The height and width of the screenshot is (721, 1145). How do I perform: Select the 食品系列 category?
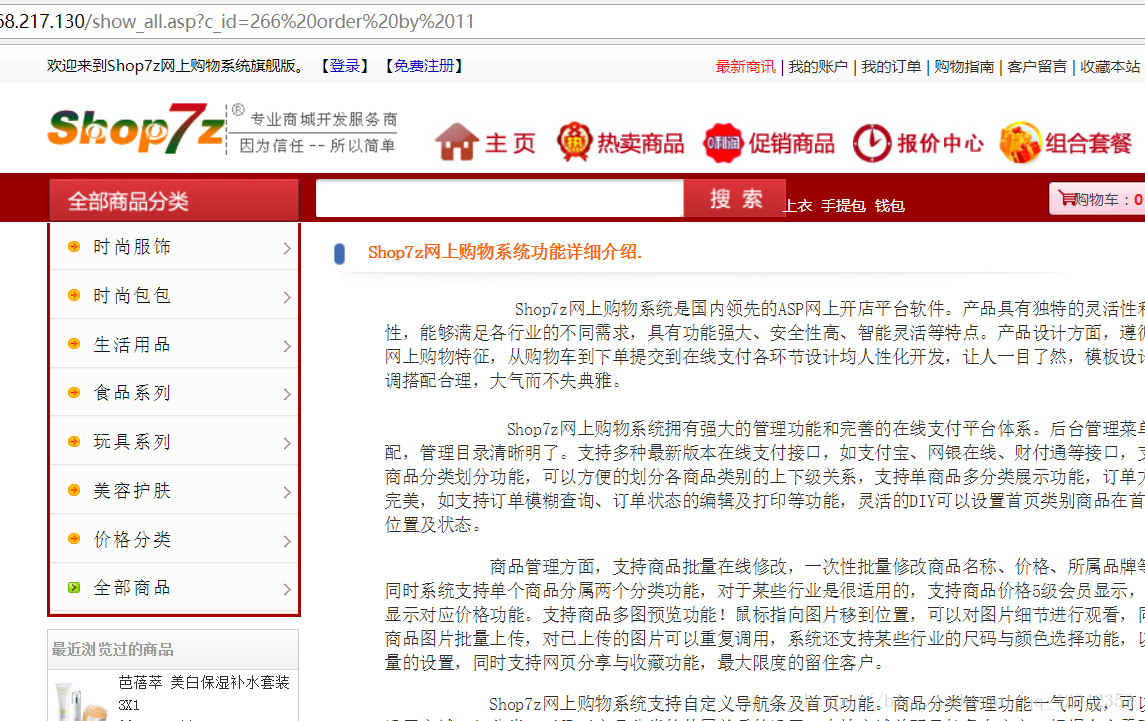(x=132, y=393)
